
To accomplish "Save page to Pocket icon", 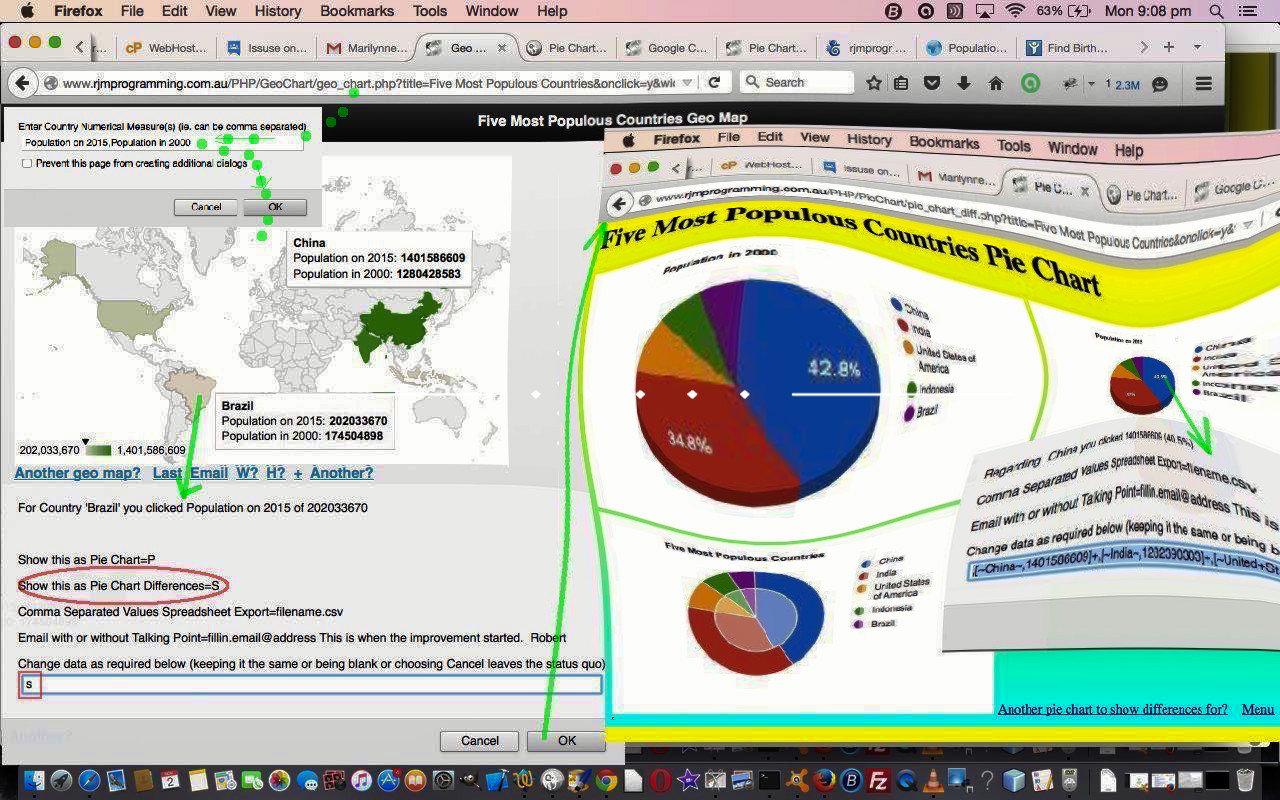I will click(x=932, y=83).
